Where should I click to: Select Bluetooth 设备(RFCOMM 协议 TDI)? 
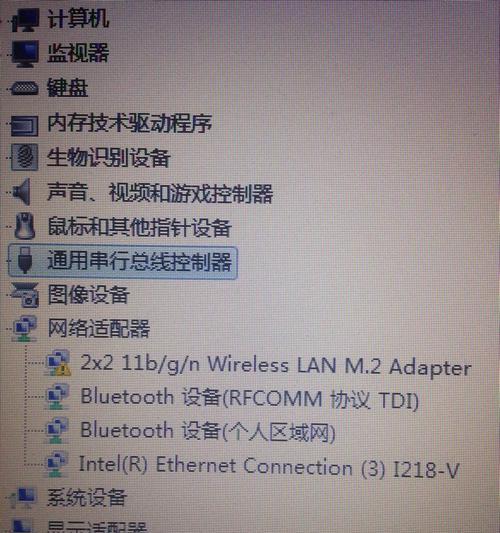click(249, 398)
